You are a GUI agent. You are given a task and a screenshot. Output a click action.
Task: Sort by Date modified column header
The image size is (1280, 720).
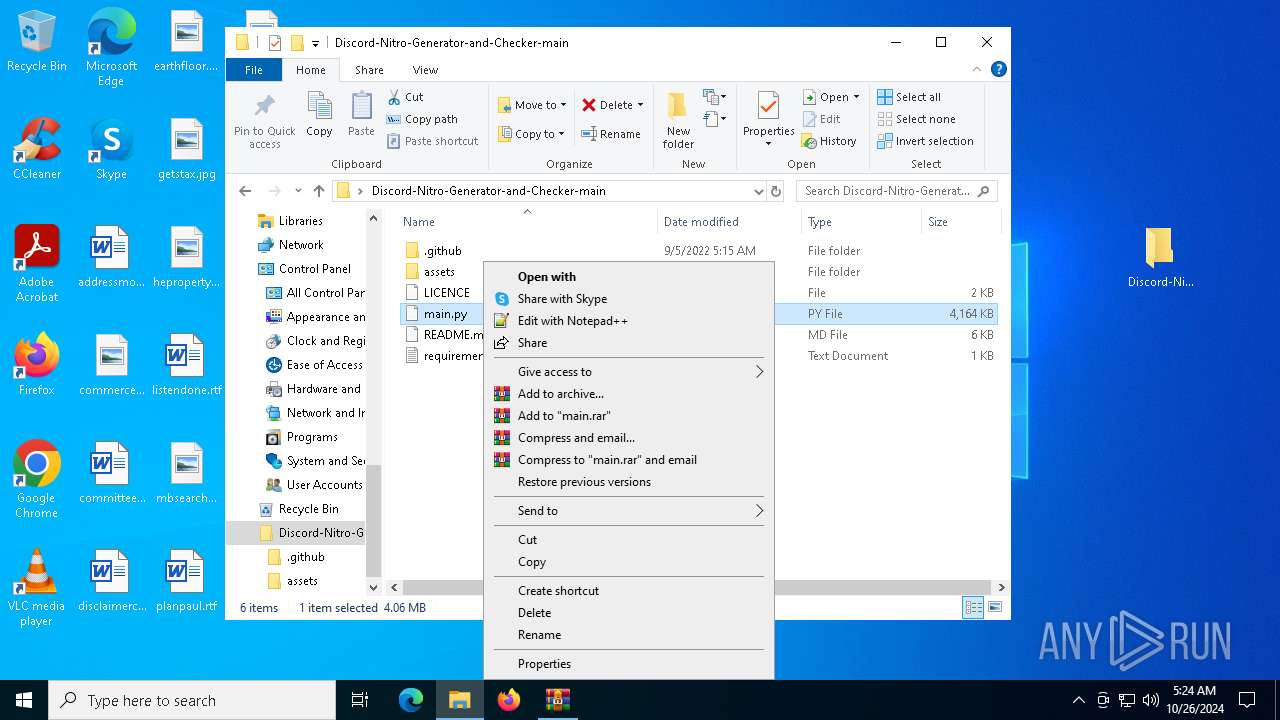tap(701, 222)
